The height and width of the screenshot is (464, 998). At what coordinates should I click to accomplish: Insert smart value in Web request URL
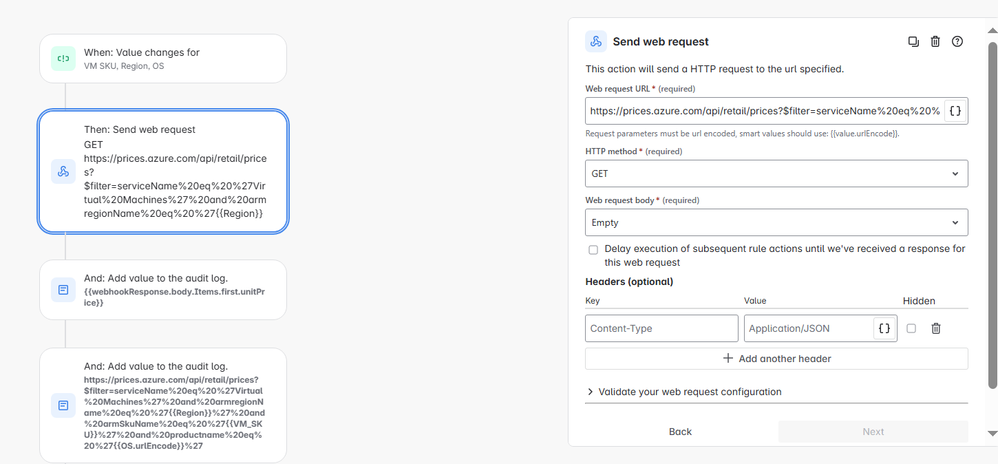click(955, 111)
